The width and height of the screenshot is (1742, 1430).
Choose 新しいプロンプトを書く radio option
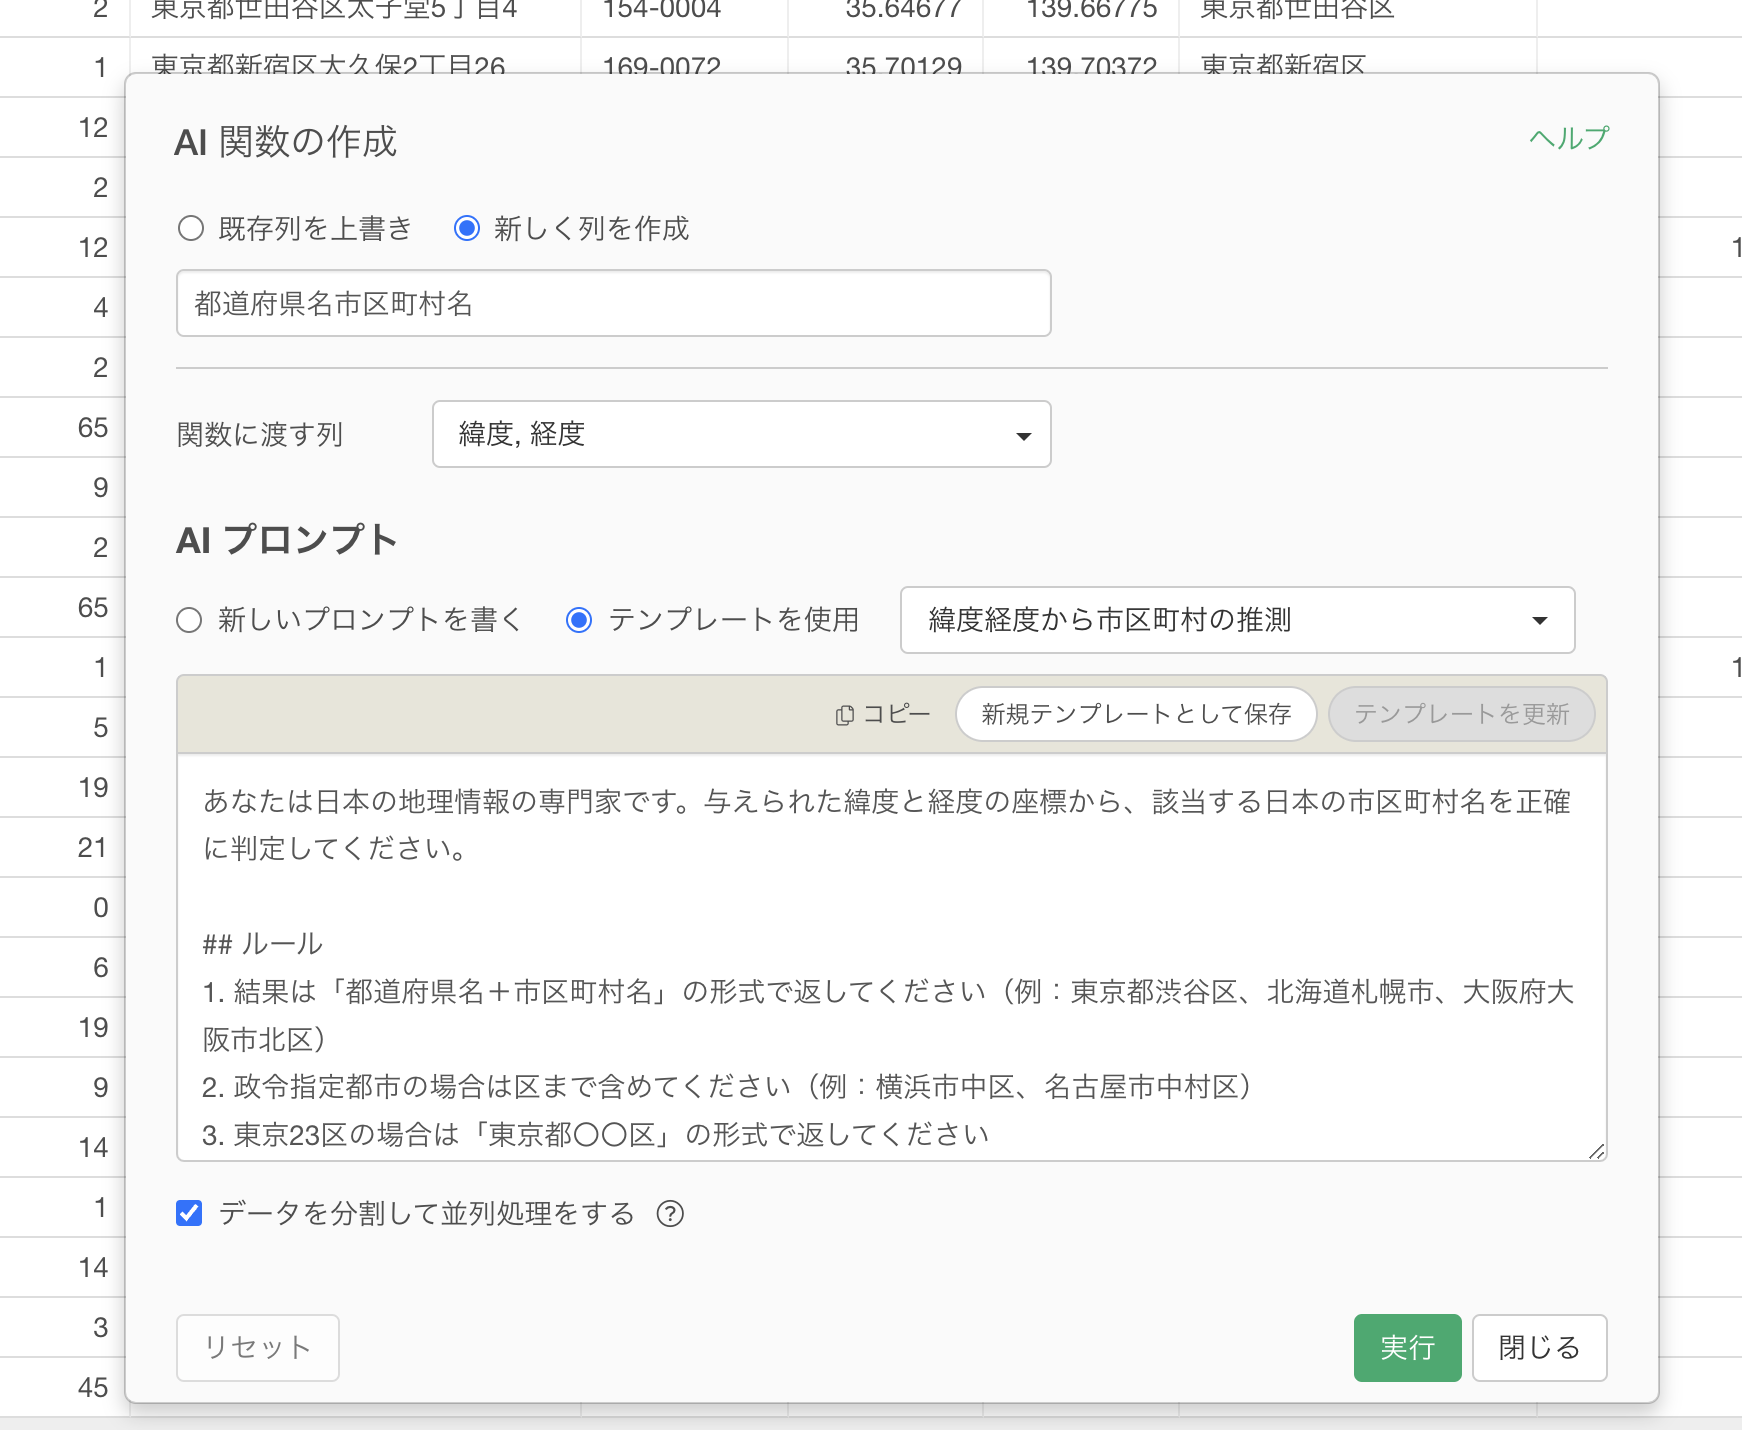point(189,620)
